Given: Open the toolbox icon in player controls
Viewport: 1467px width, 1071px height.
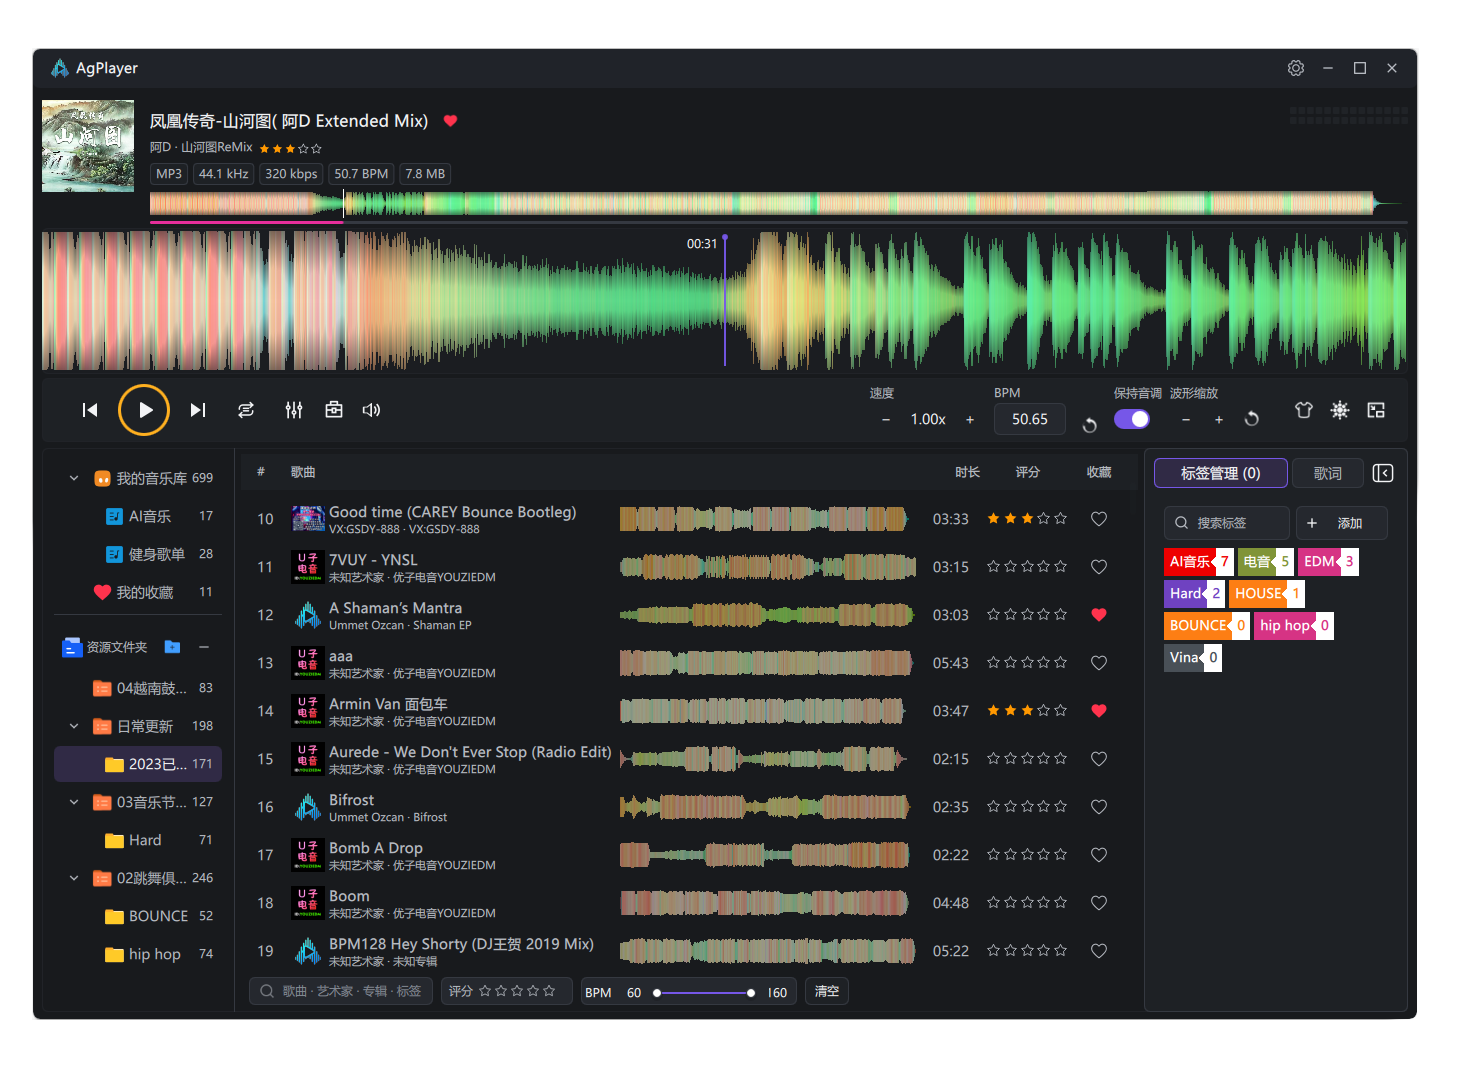Looking at the screenshot, I should pyautogui.click(x=334, y=410).
